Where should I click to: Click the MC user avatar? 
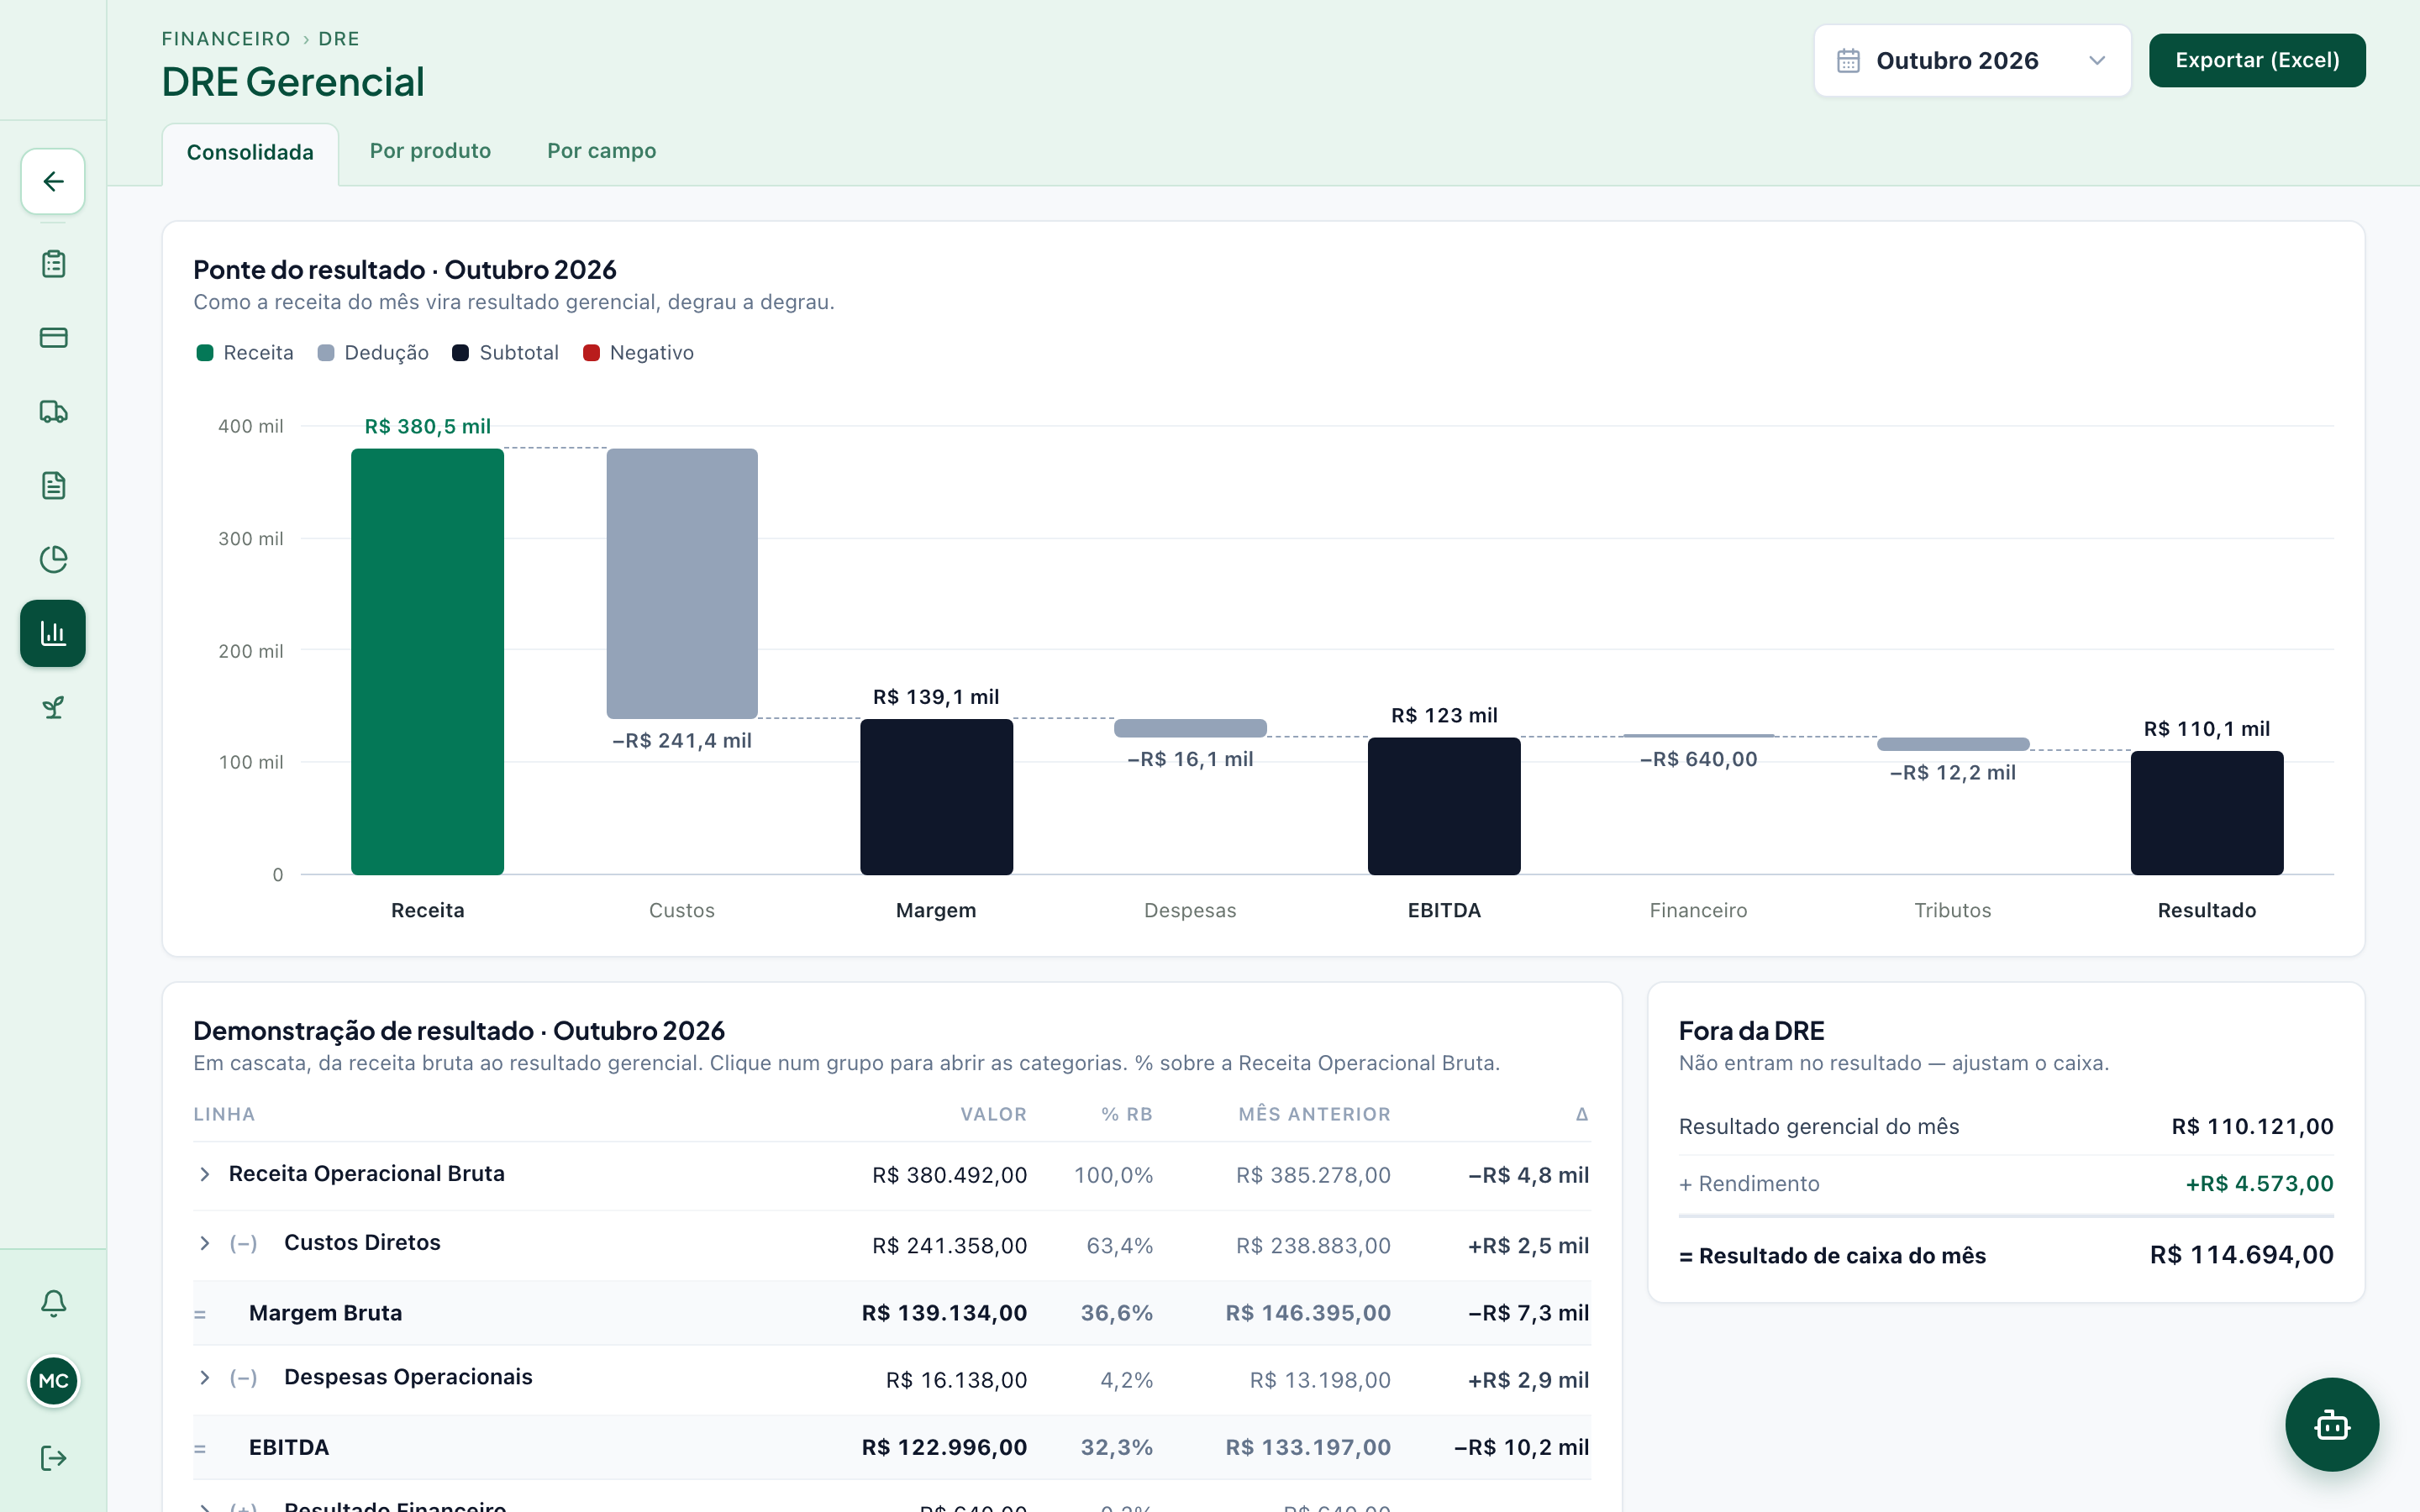pos(53,1381)
